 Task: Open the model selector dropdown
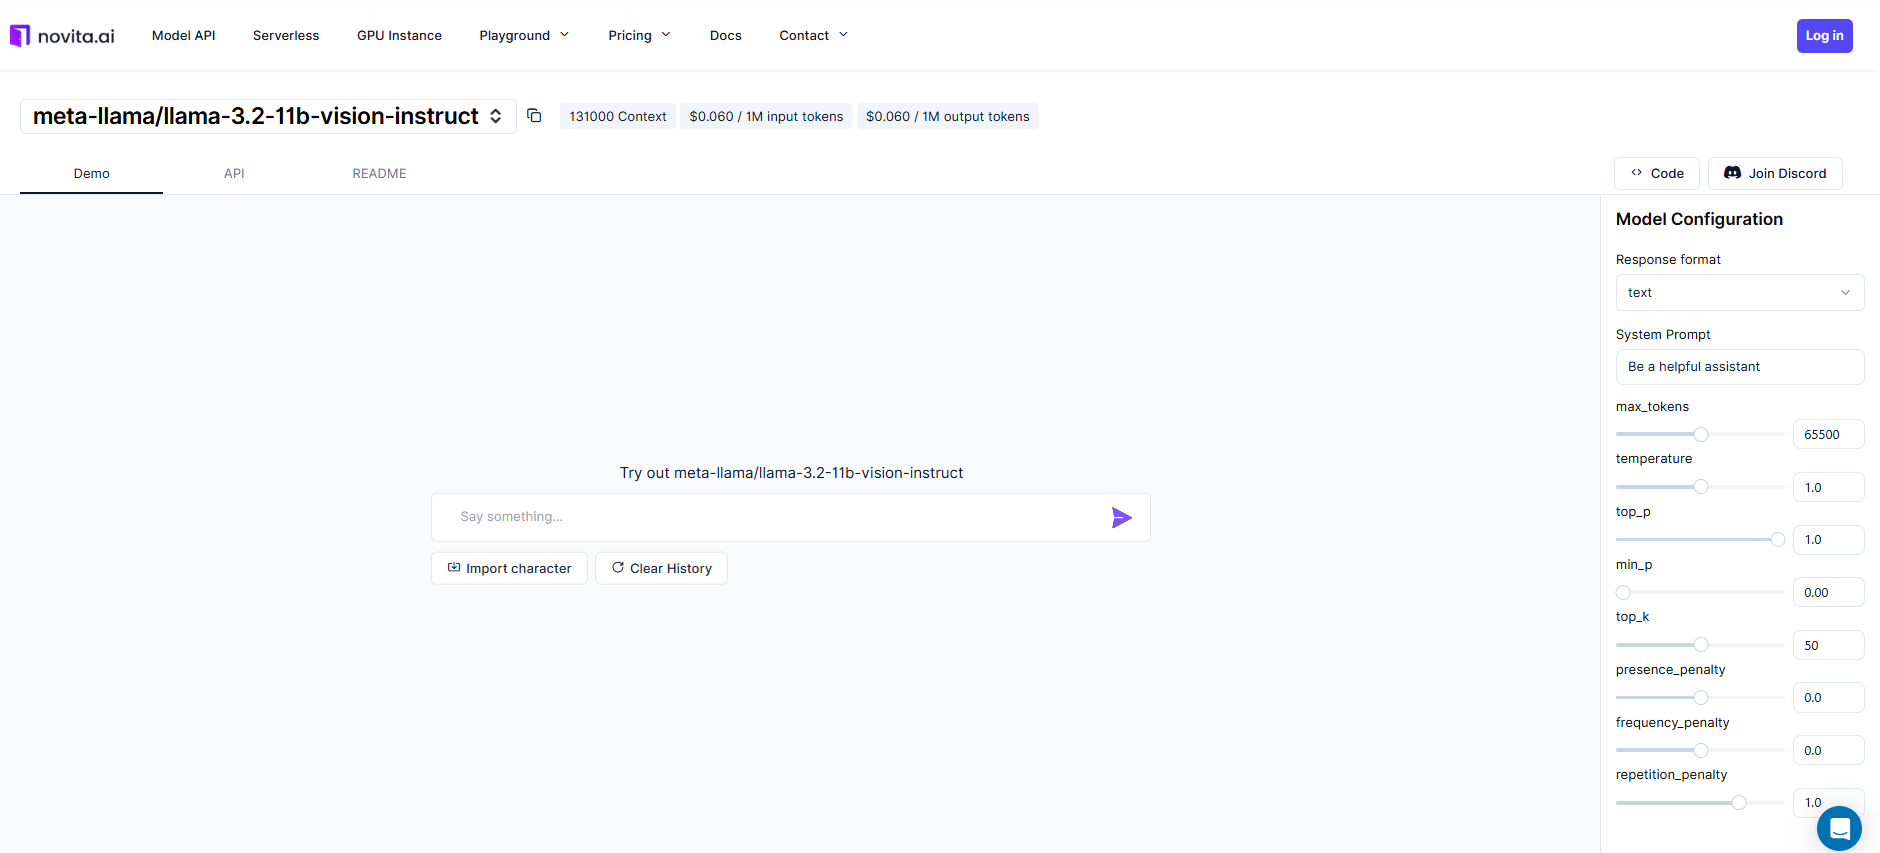pos(268,116)
